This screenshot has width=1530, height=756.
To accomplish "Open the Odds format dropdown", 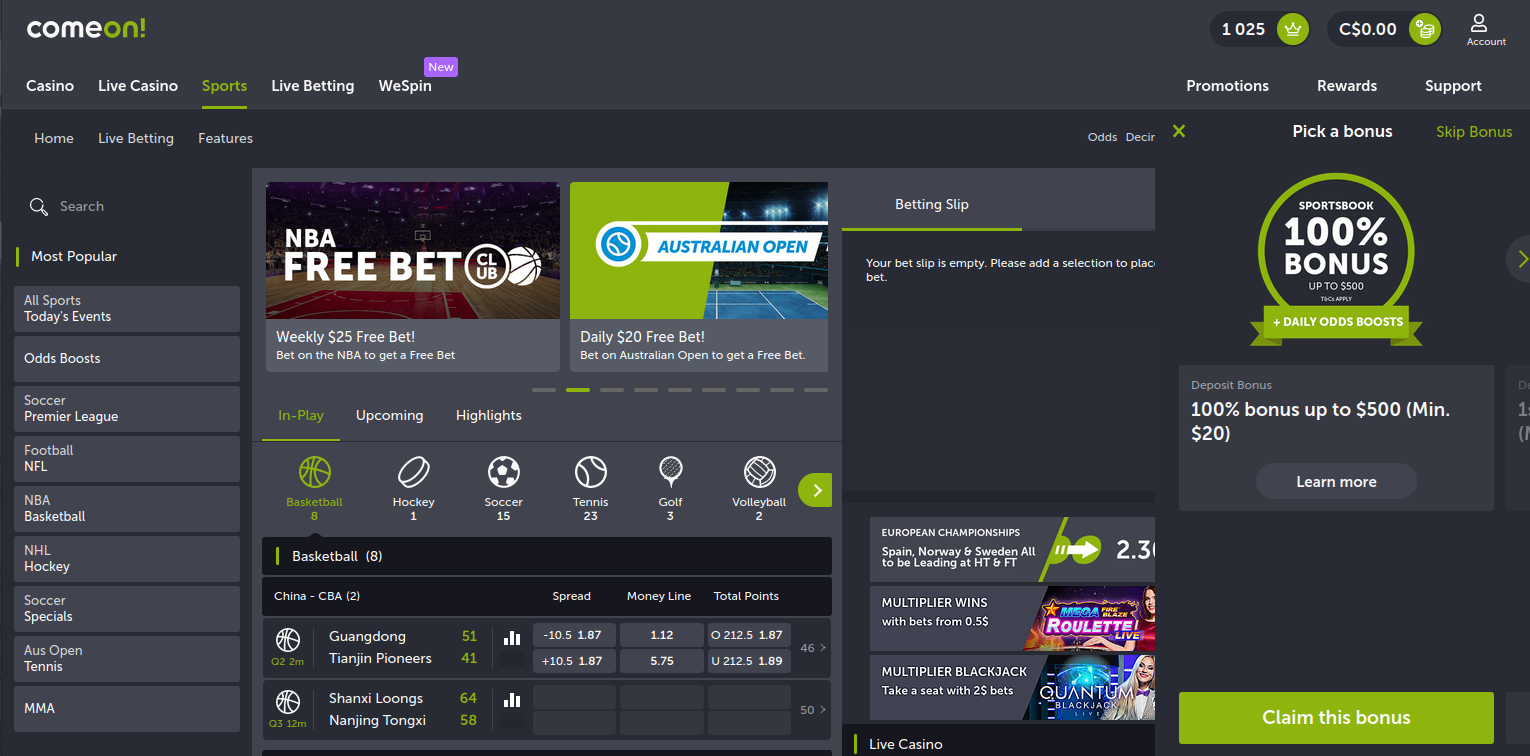I will (x=1121, y=138).
